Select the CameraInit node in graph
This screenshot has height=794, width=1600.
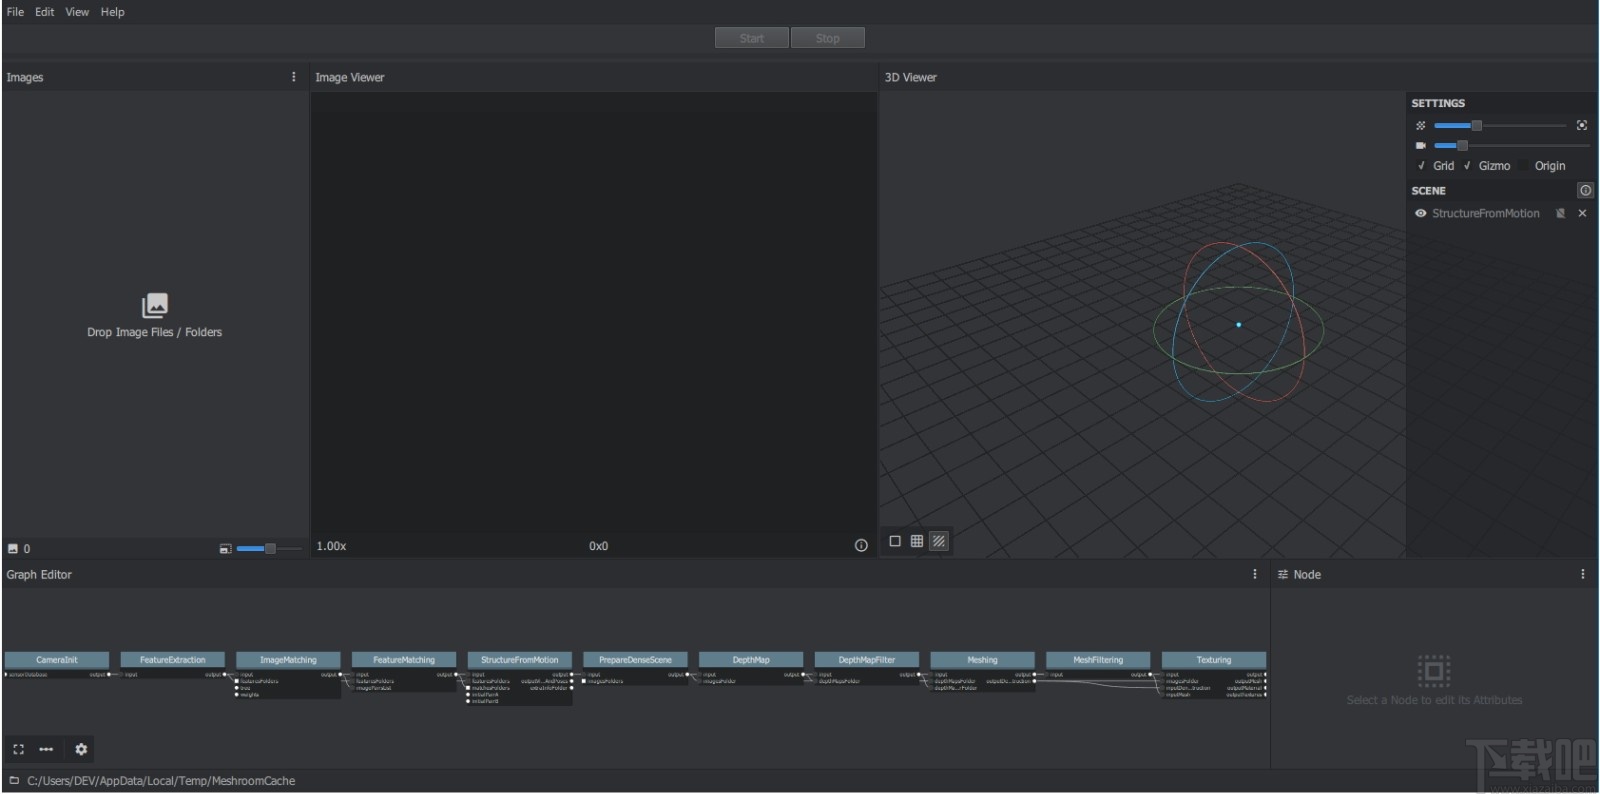click(x=56, y=660)
